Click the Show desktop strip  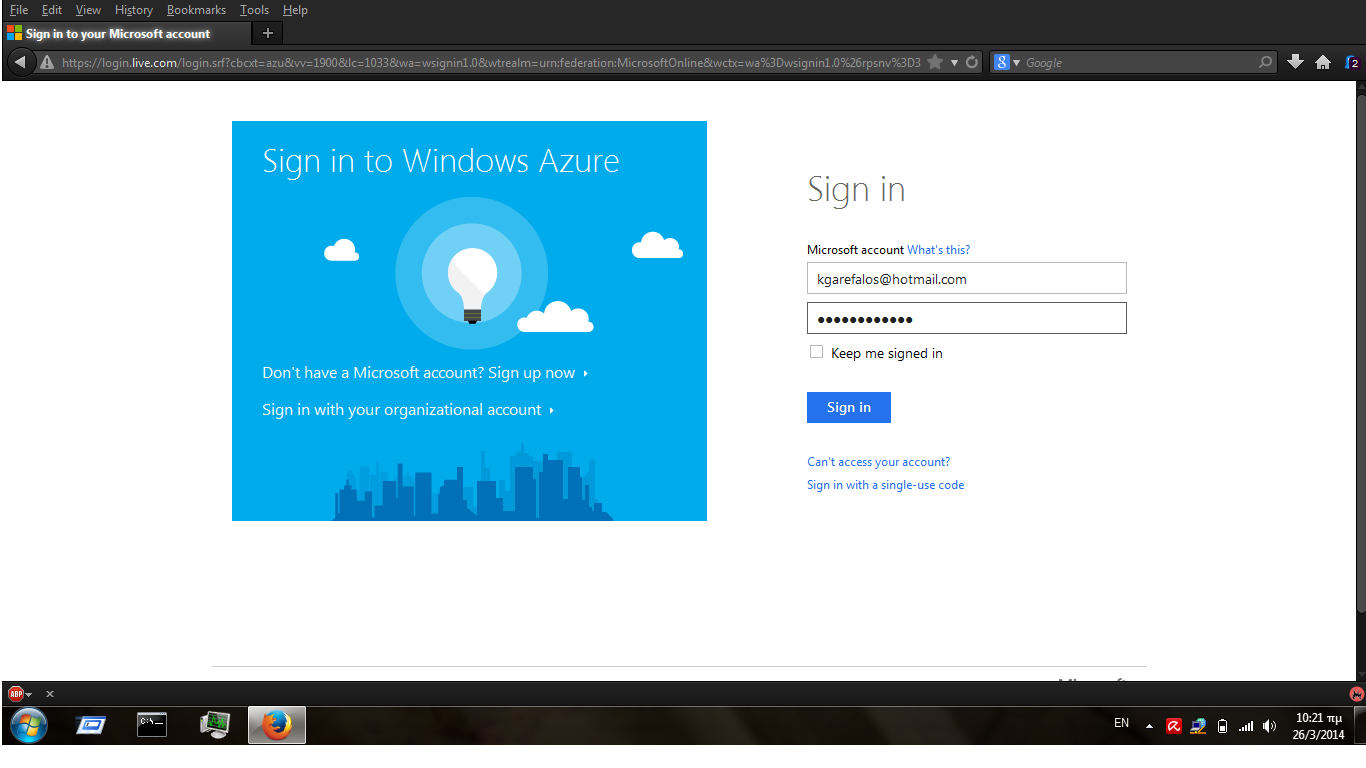tap(1359, 726)
